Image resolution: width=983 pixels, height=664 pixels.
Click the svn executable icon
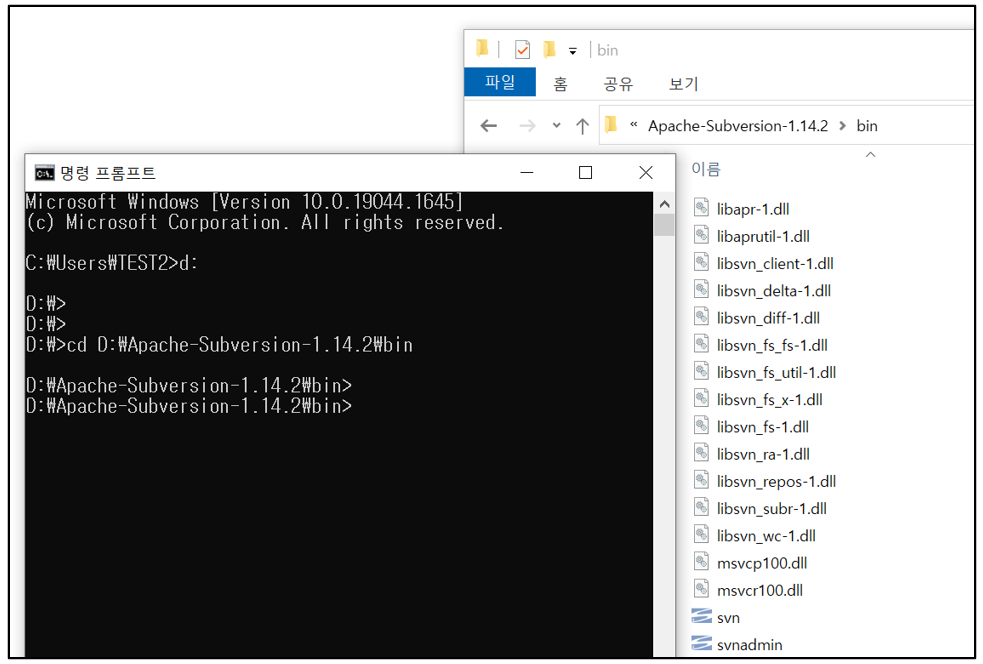702,617
